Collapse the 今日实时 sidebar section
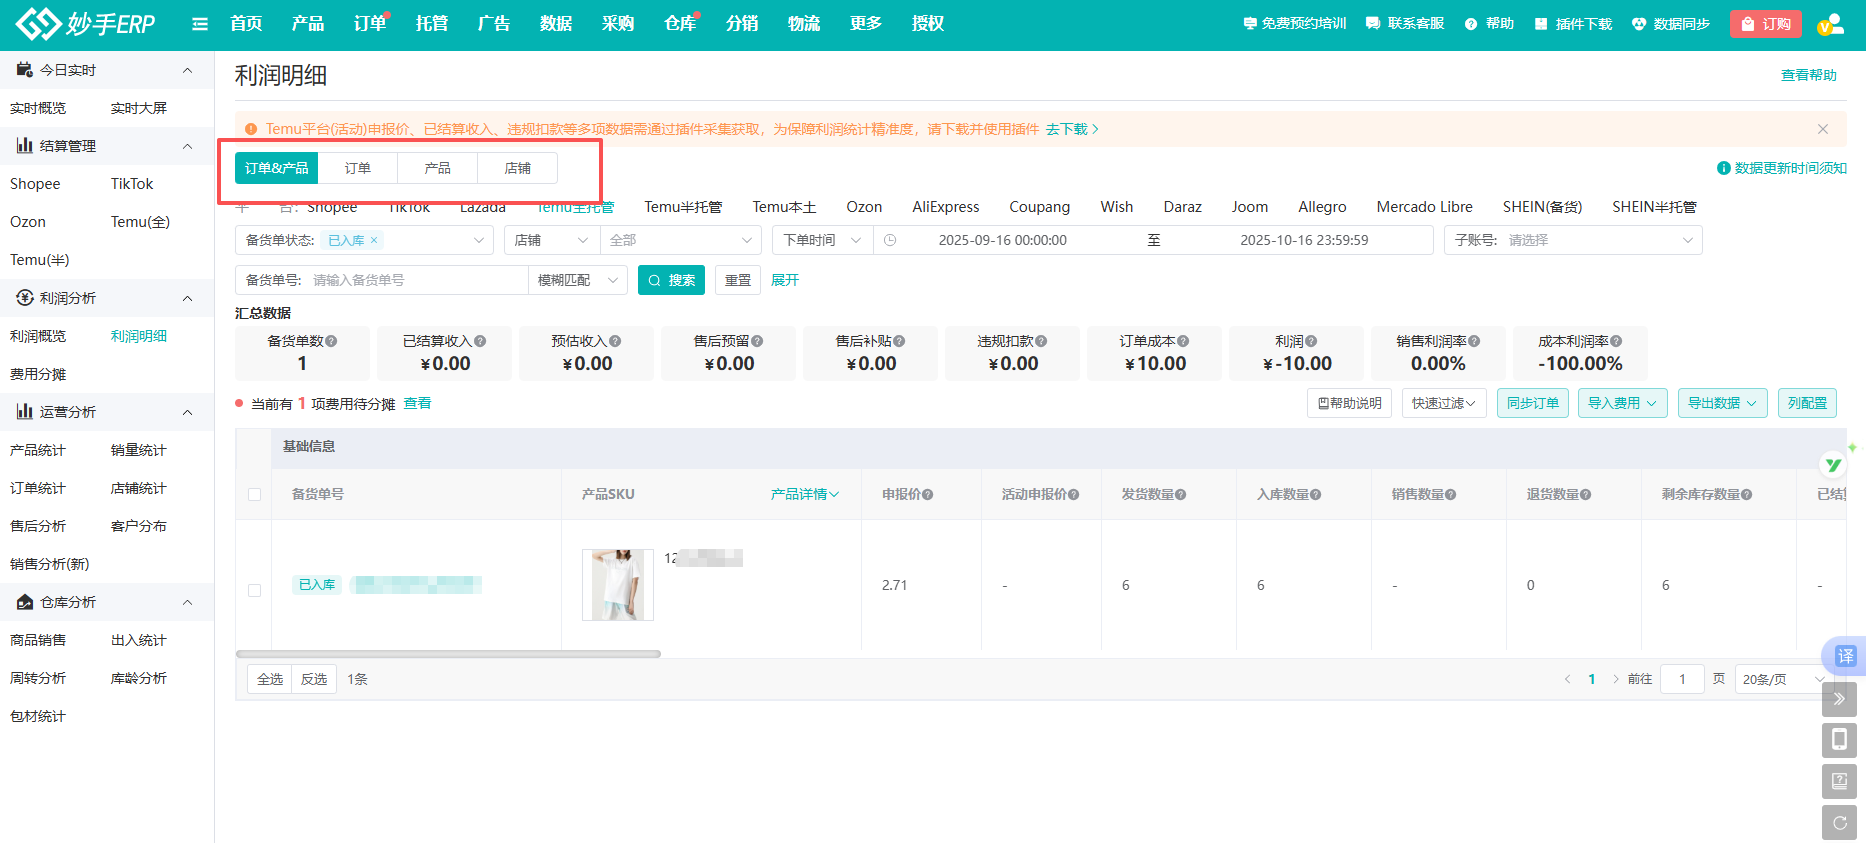 187,70
